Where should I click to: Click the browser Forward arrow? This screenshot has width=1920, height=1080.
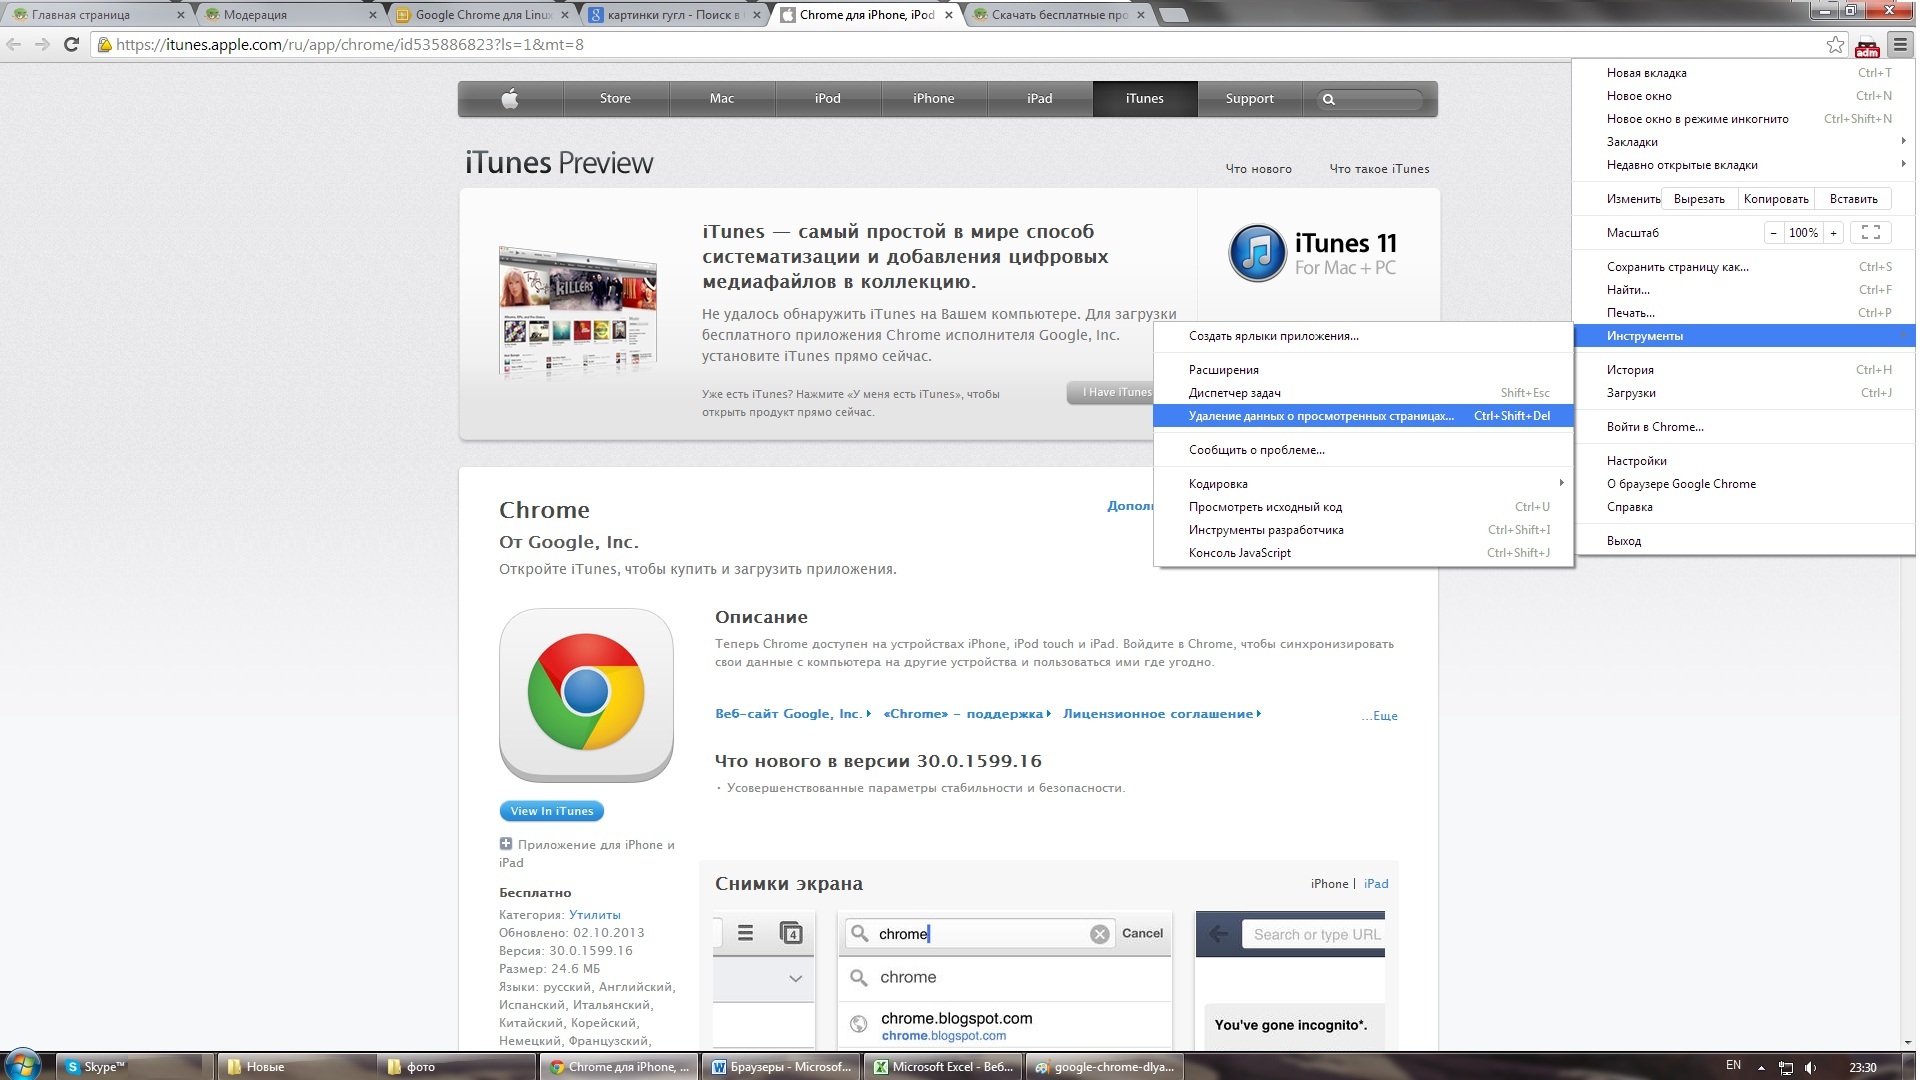click(42, 44)
